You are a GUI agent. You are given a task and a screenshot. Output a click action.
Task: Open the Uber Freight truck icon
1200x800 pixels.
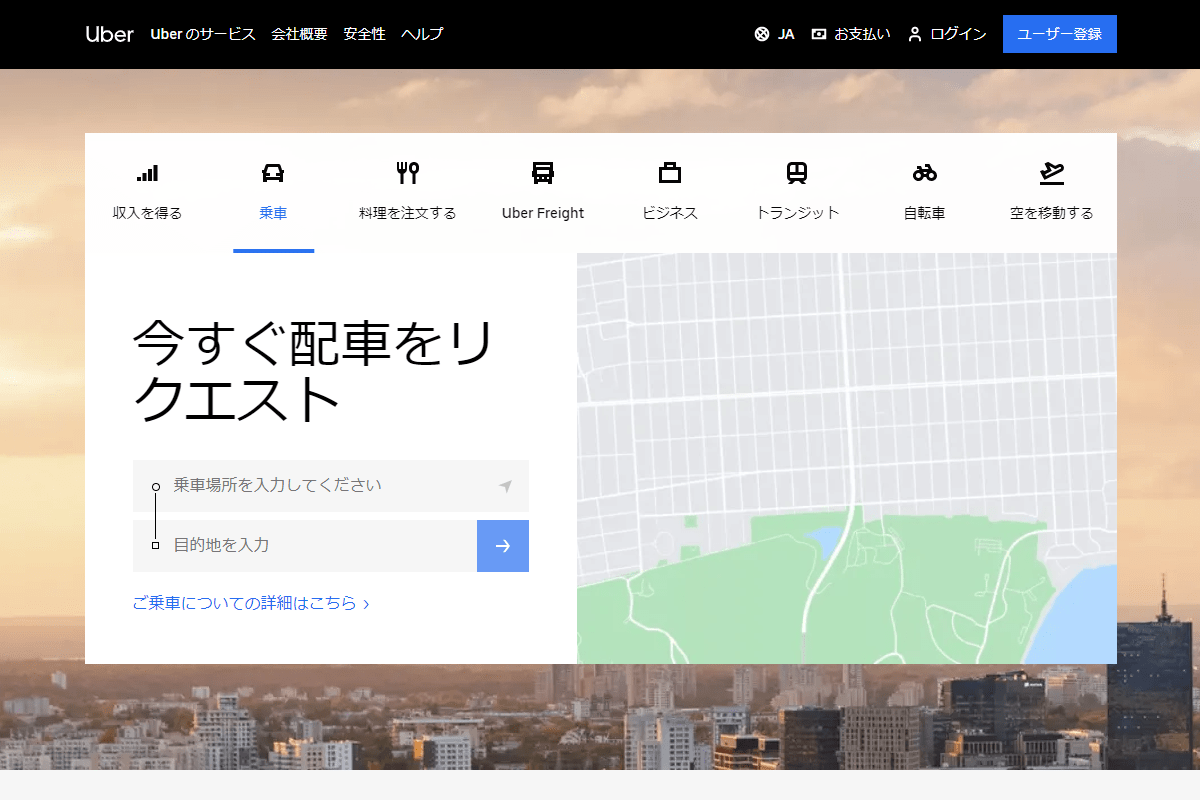pyautogui.click(x=543, y=173)
